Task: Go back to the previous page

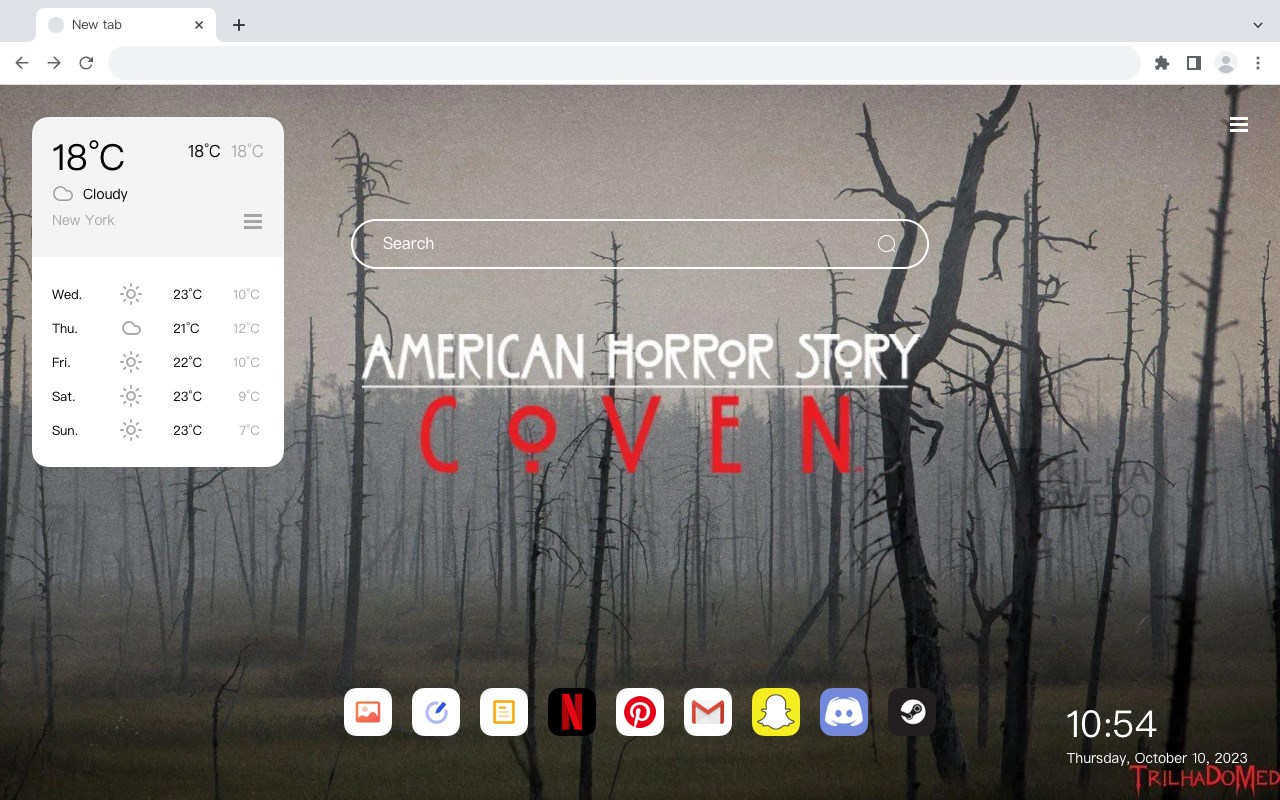Action: point(22,63)
